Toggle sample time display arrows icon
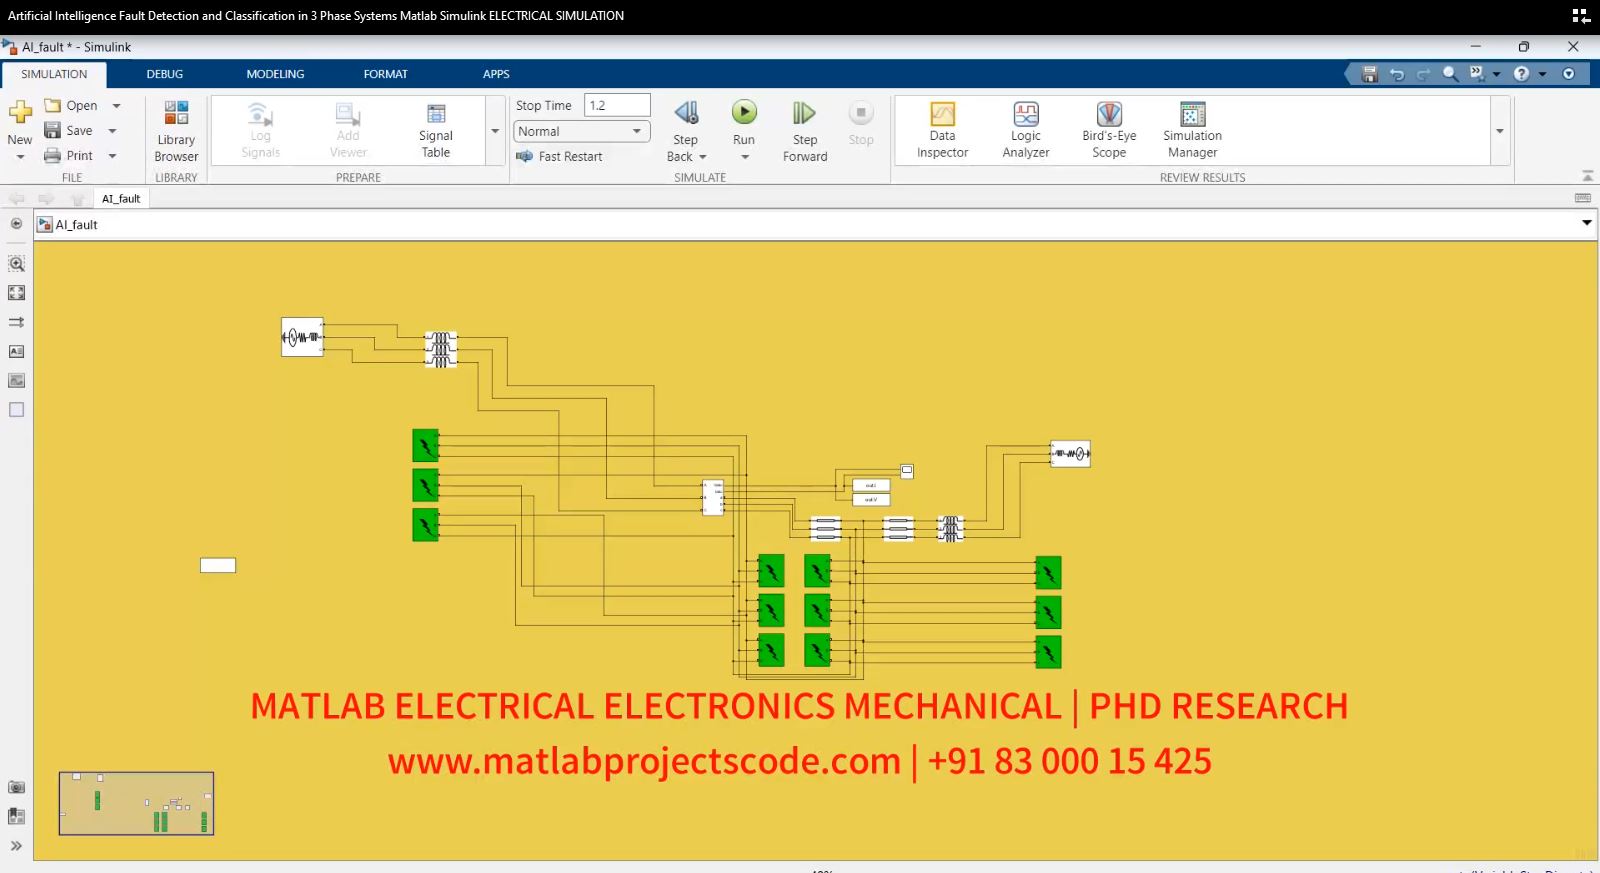 pos(16,322)
